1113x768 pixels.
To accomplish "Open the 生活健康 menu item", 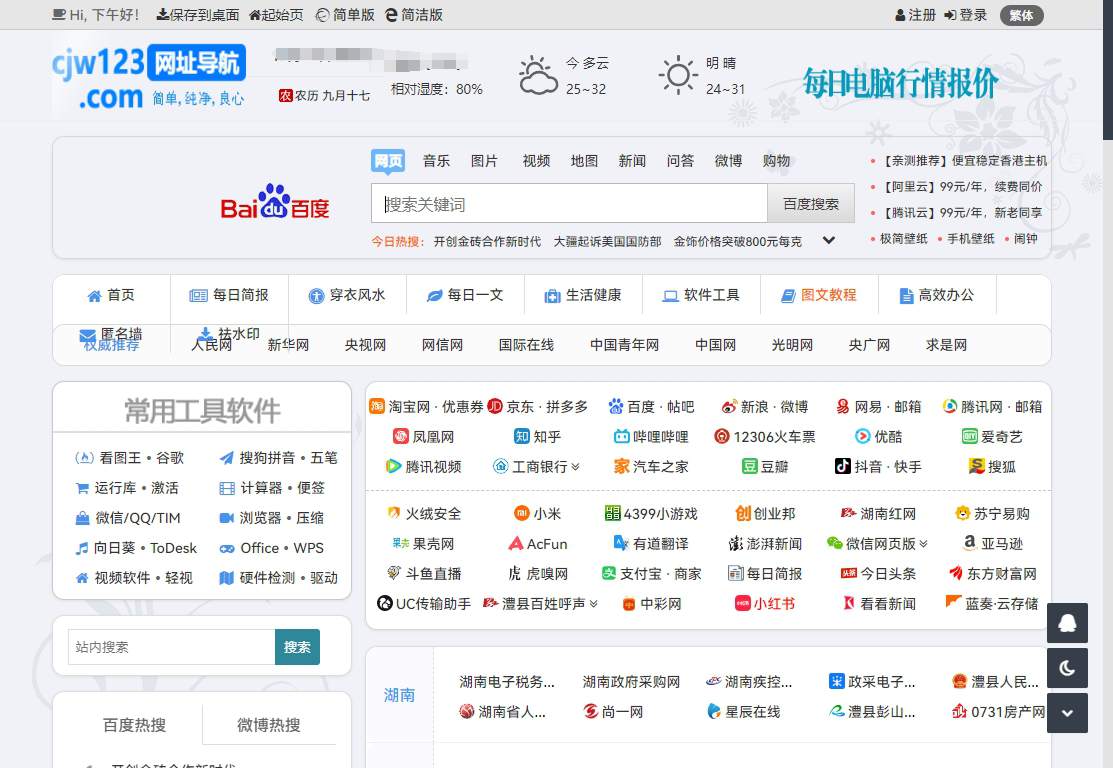I will click(583, 295).
